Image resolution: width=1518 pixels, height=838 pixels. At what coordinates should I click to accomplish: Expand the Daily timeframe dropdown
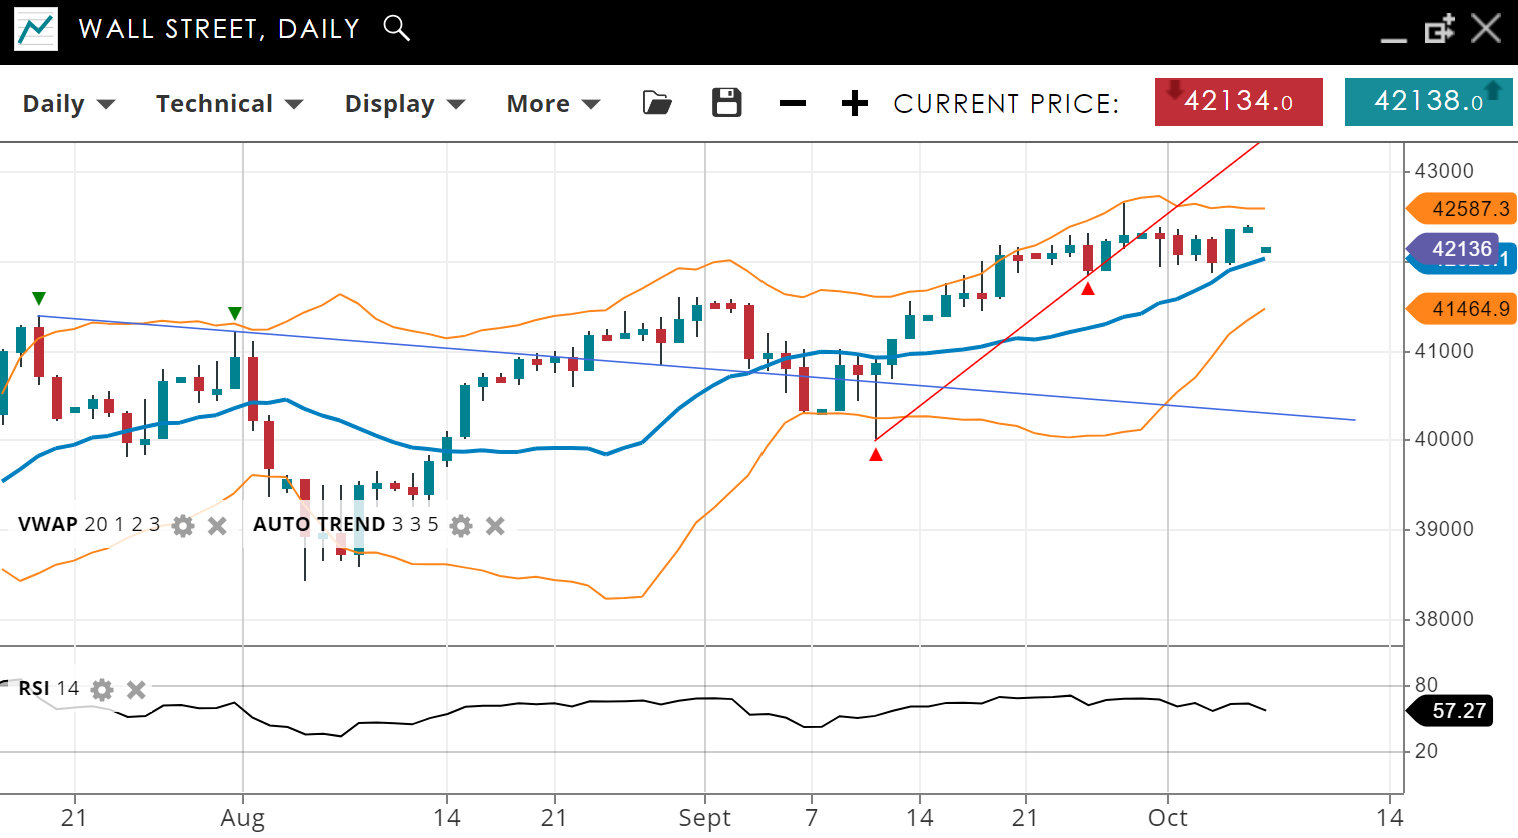coord(69,104)
